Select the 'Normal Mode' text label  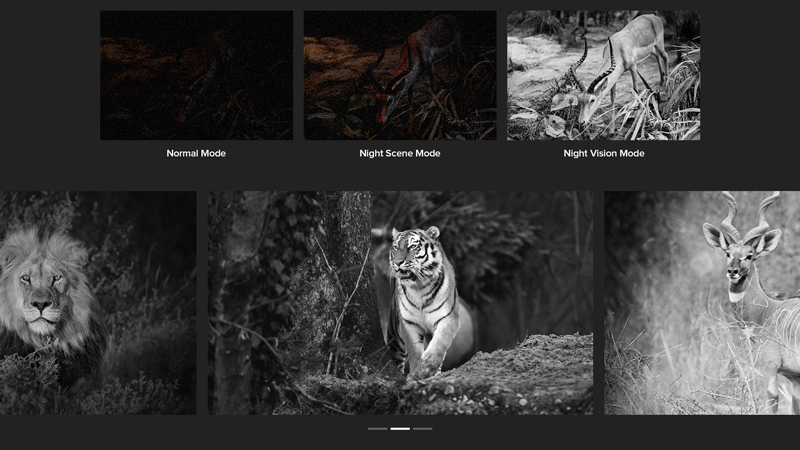tap(196, 154)
